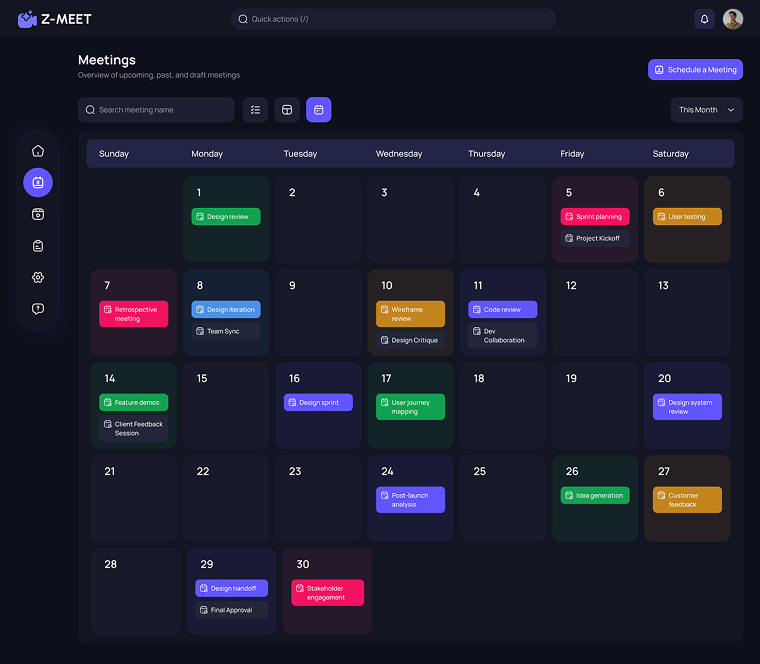The height and width of the screenshot is (664, 760).
Task: Focus the Quick actions search bar
Action: [x=393, y=19]
